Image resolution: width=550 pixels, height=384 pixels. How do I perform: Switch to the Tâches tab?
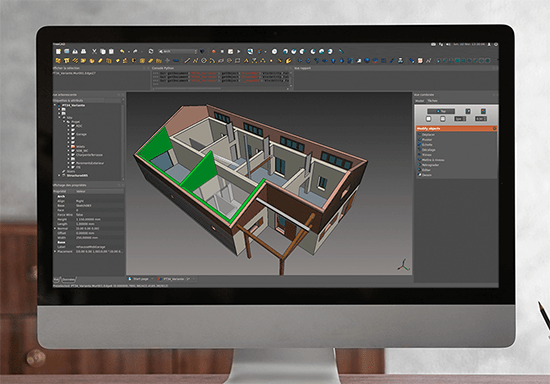432,101
